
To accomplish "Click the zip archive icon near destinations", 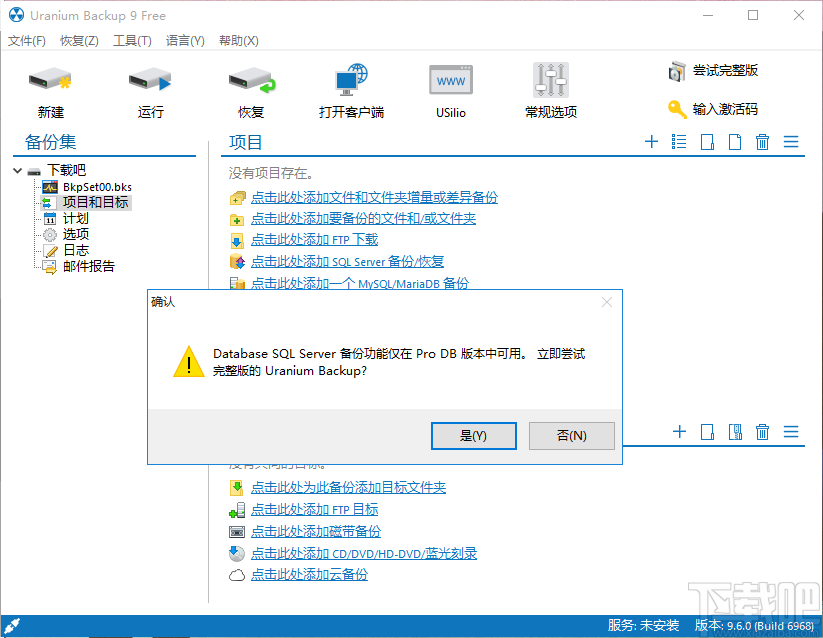I will (735, 432).
